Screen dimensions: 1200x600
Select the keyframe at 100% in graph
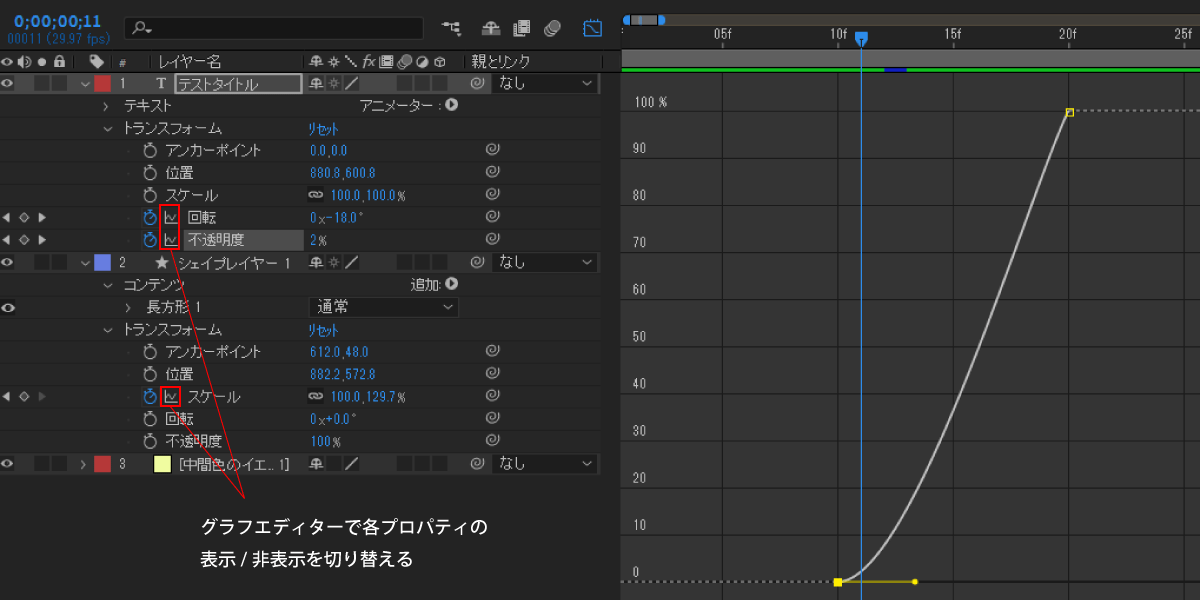click(1069, 113)
